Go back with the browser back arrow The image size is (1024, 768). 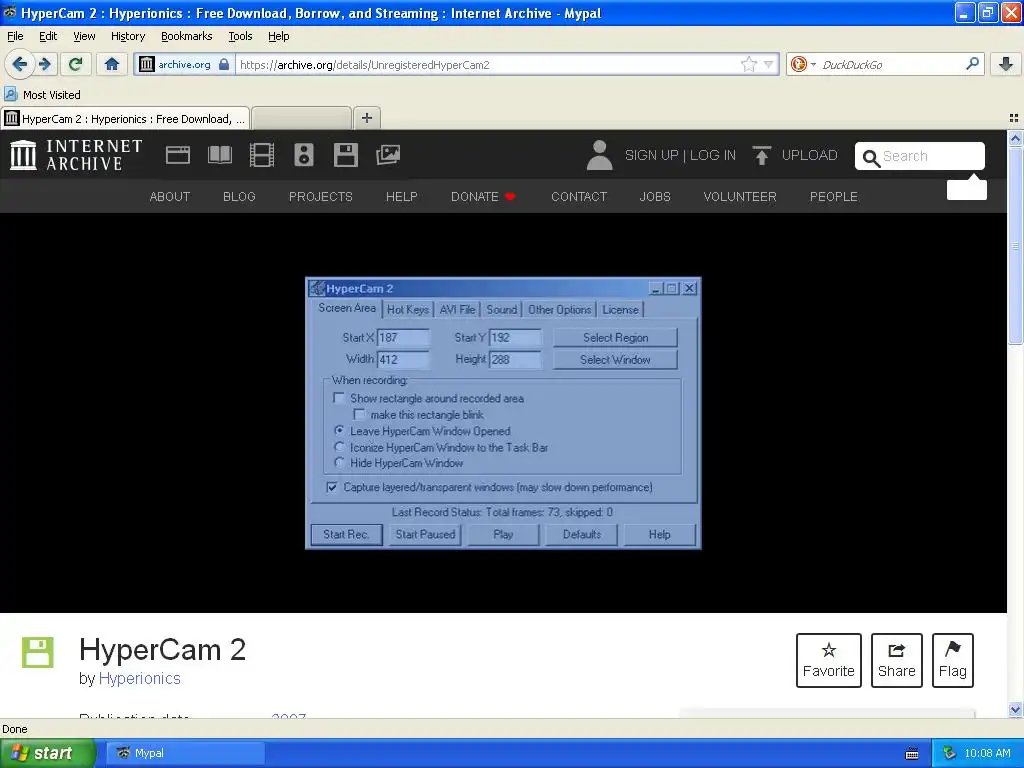(20, 64)
